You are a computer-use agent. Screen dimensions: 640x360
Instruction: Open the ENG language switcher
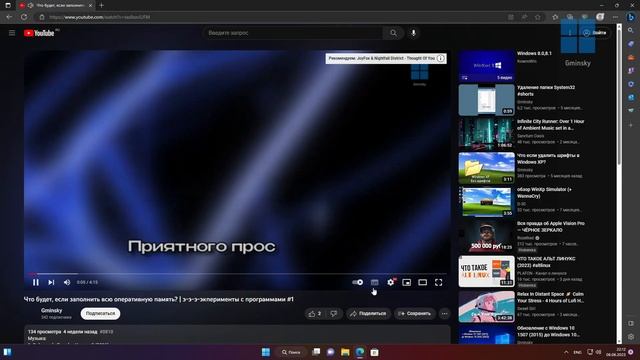(578, 352)
